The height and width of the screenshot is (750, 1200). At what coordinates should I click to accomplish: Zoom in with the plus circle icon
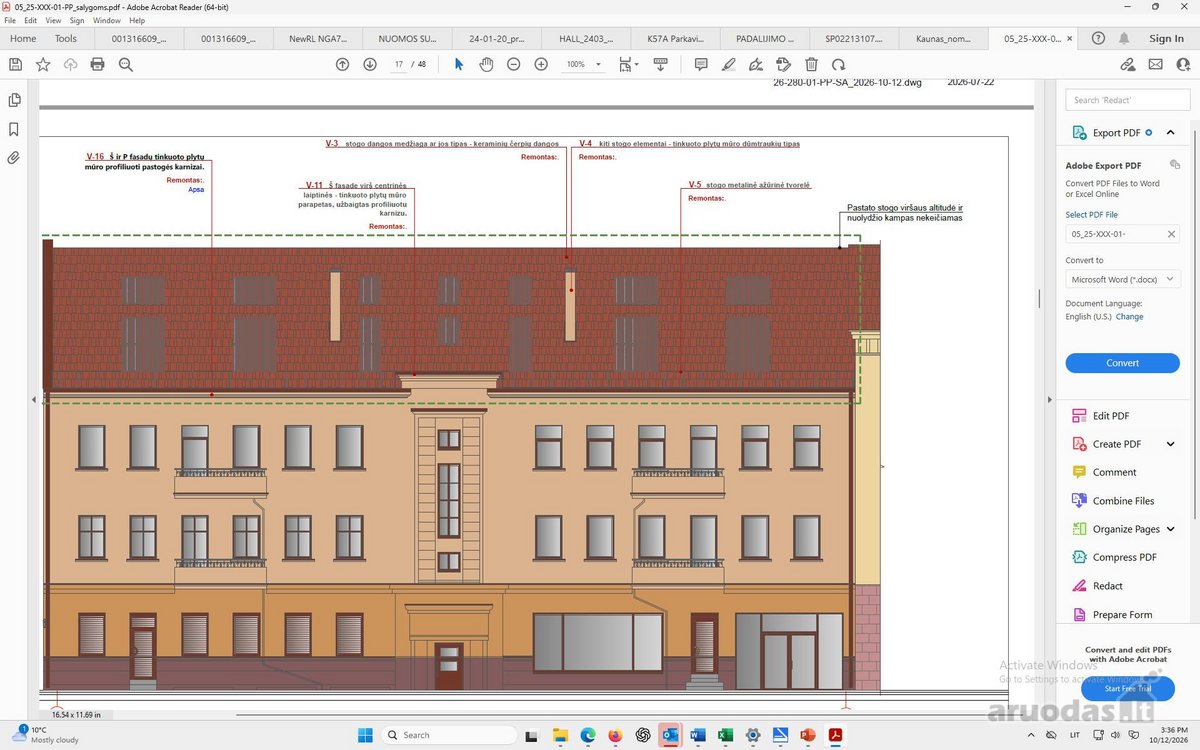[x=541, y=64]
